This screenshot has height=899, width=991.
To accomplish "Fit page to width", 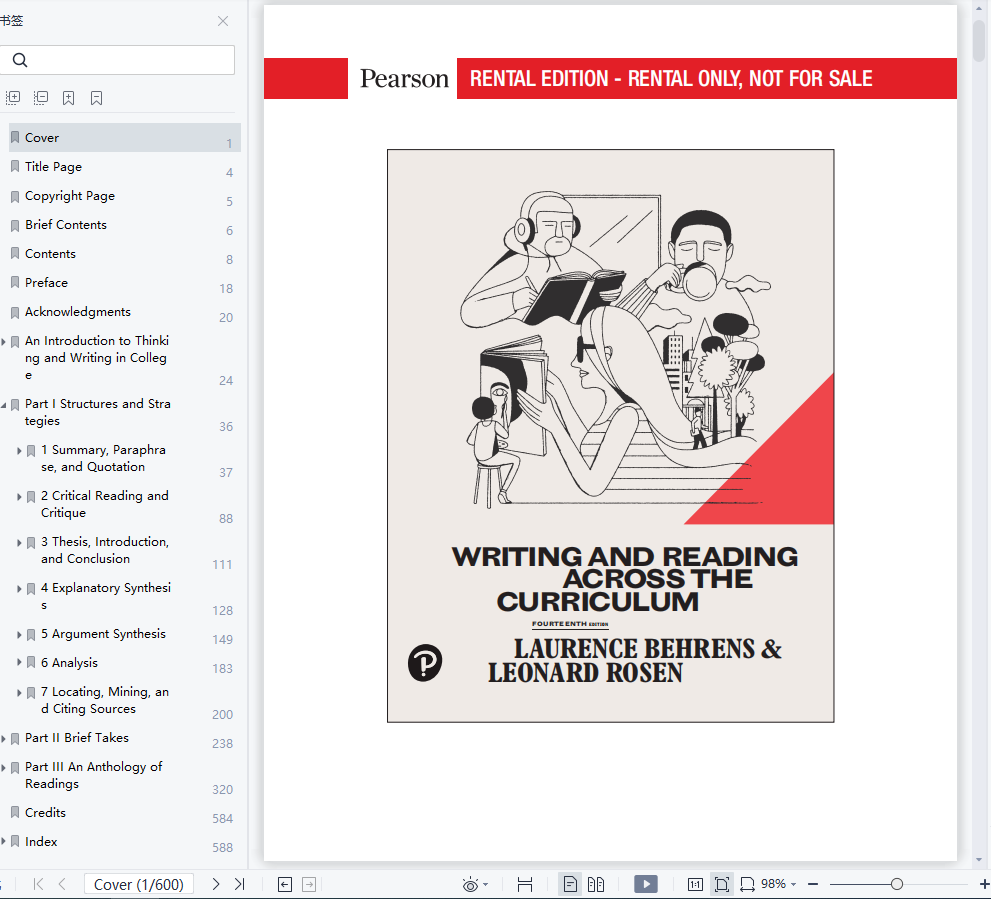I will 748,884.
